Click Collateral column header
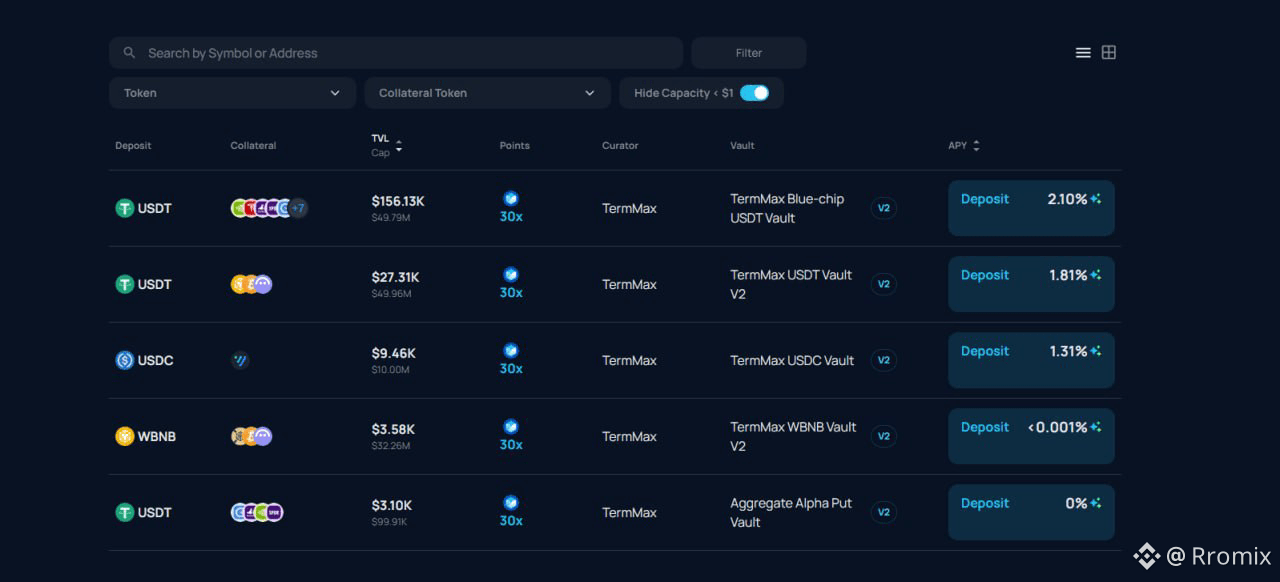Screen dimensions: 1280x582 (253, 146)
